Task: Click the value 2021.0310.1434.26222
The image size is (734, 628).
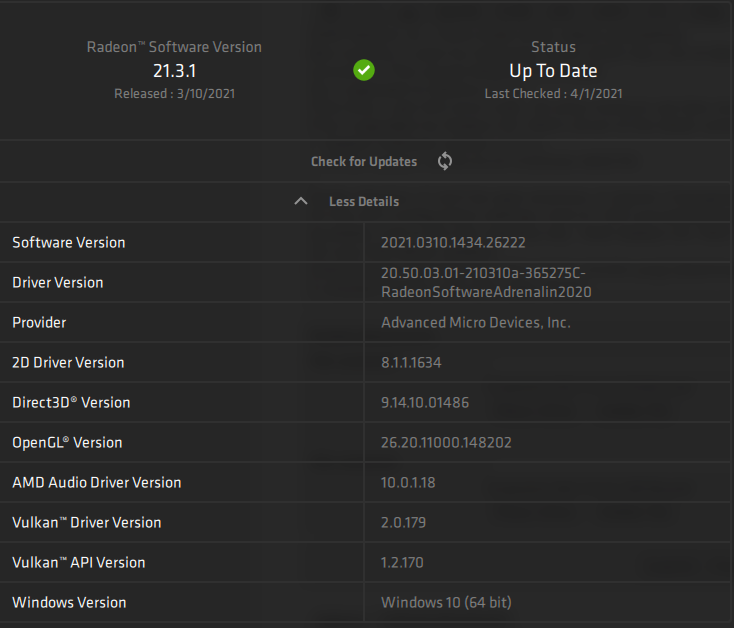Action: (x=453, y=242)
